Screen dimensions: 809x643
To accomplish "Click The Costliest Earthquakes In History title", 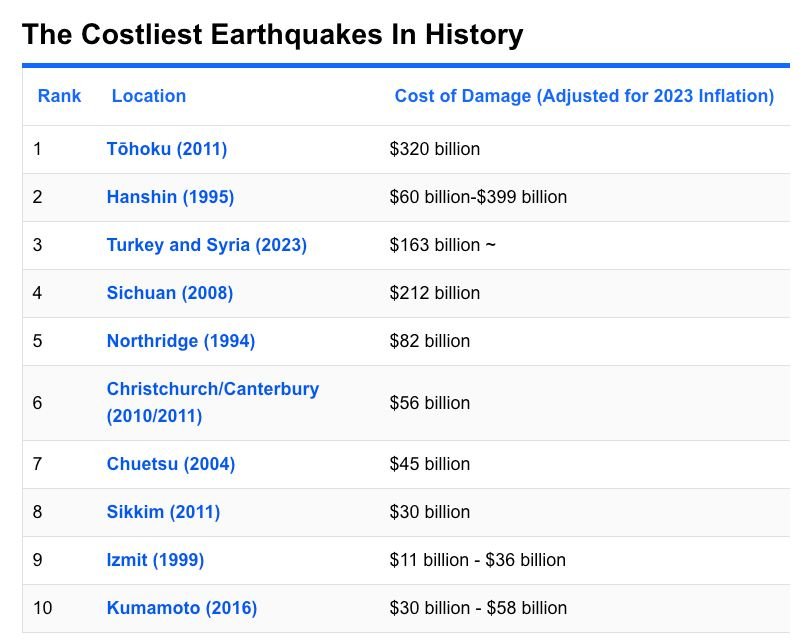I will click(272, 35).
